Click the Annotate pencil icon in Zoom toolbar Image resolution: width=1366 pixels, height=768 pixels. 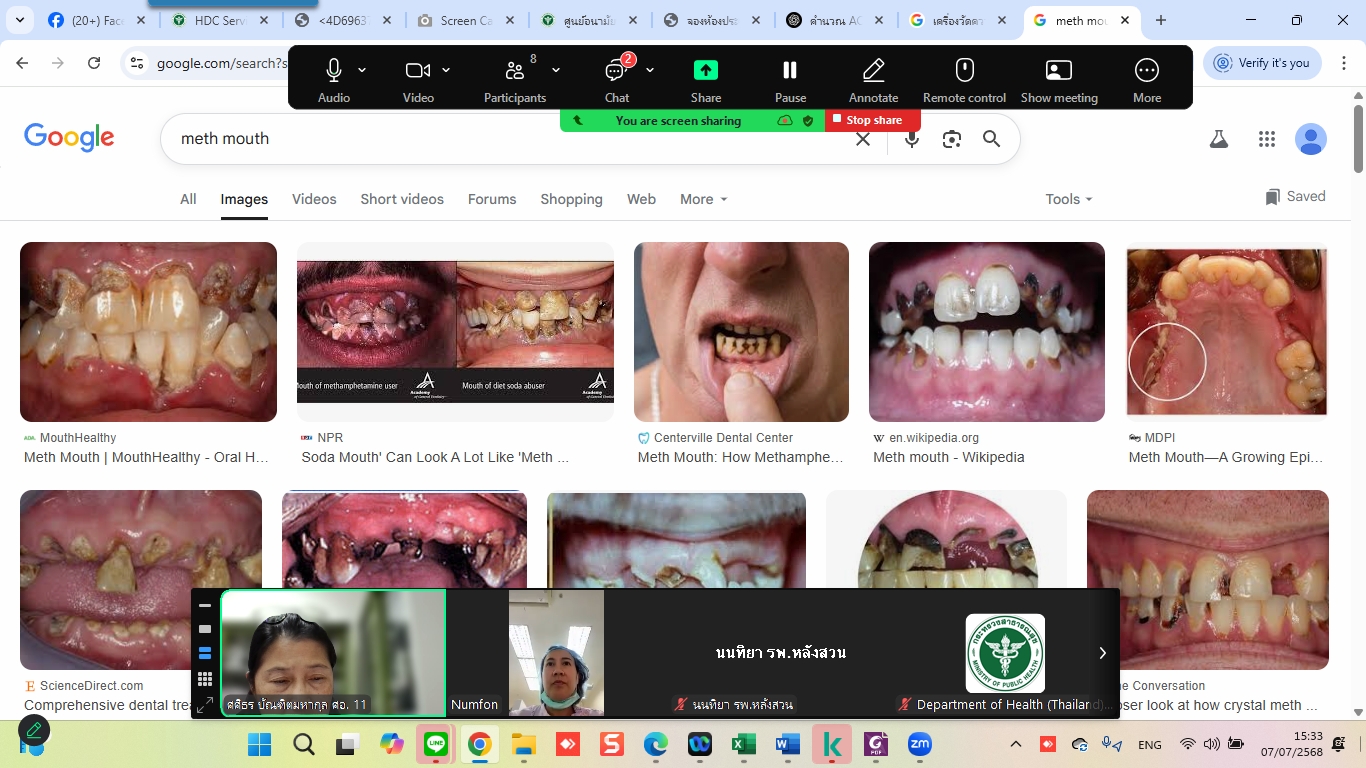point(873,71)
